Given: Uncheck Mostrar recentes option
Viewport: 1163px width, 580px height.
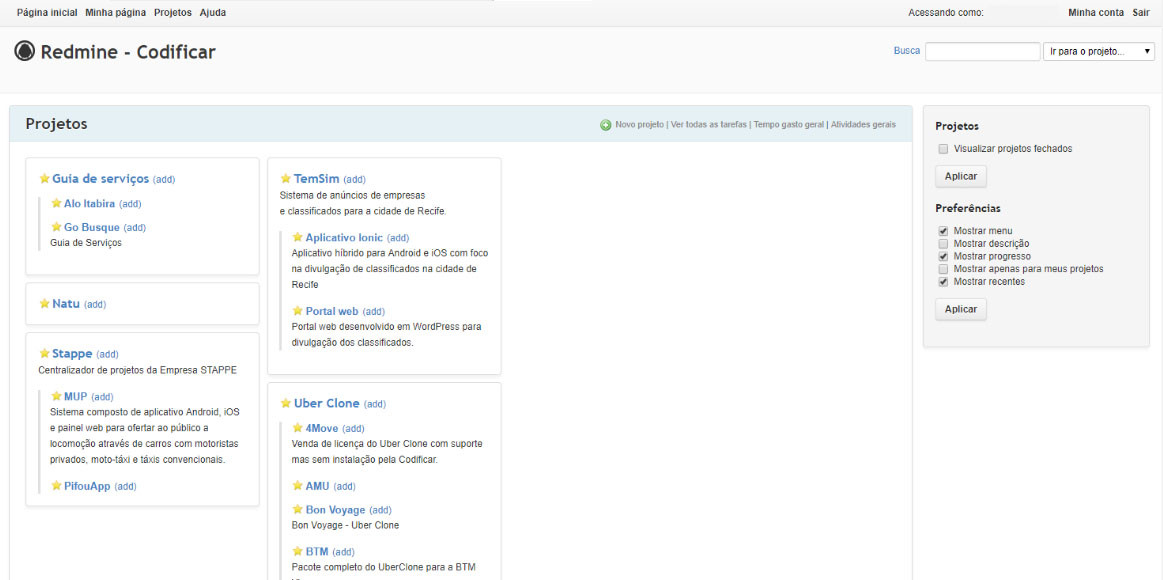Looking at the screenshot, I should click(943, 282).
